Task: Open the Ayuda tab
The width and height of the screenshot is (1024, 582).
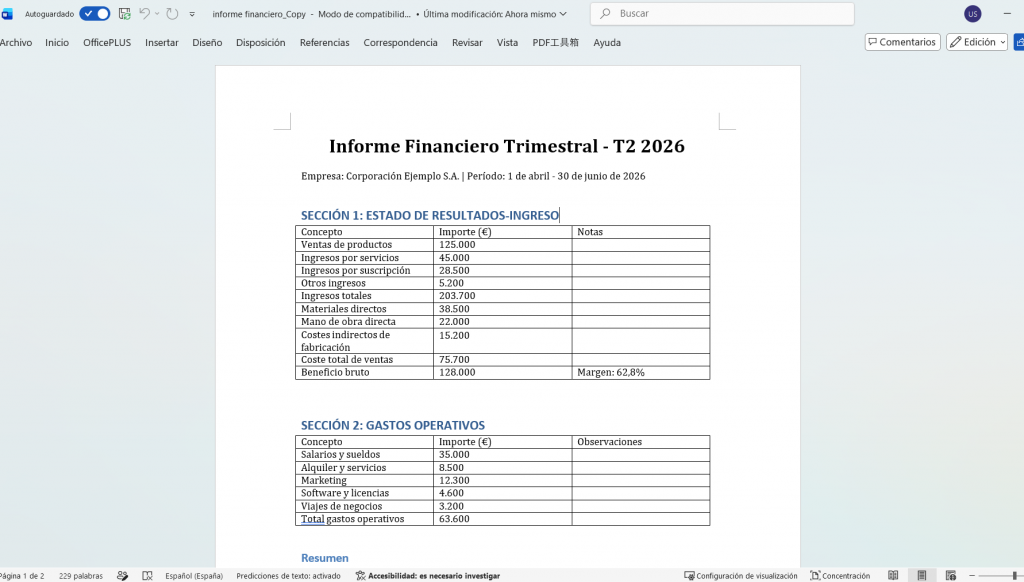Action: [607, 42]
